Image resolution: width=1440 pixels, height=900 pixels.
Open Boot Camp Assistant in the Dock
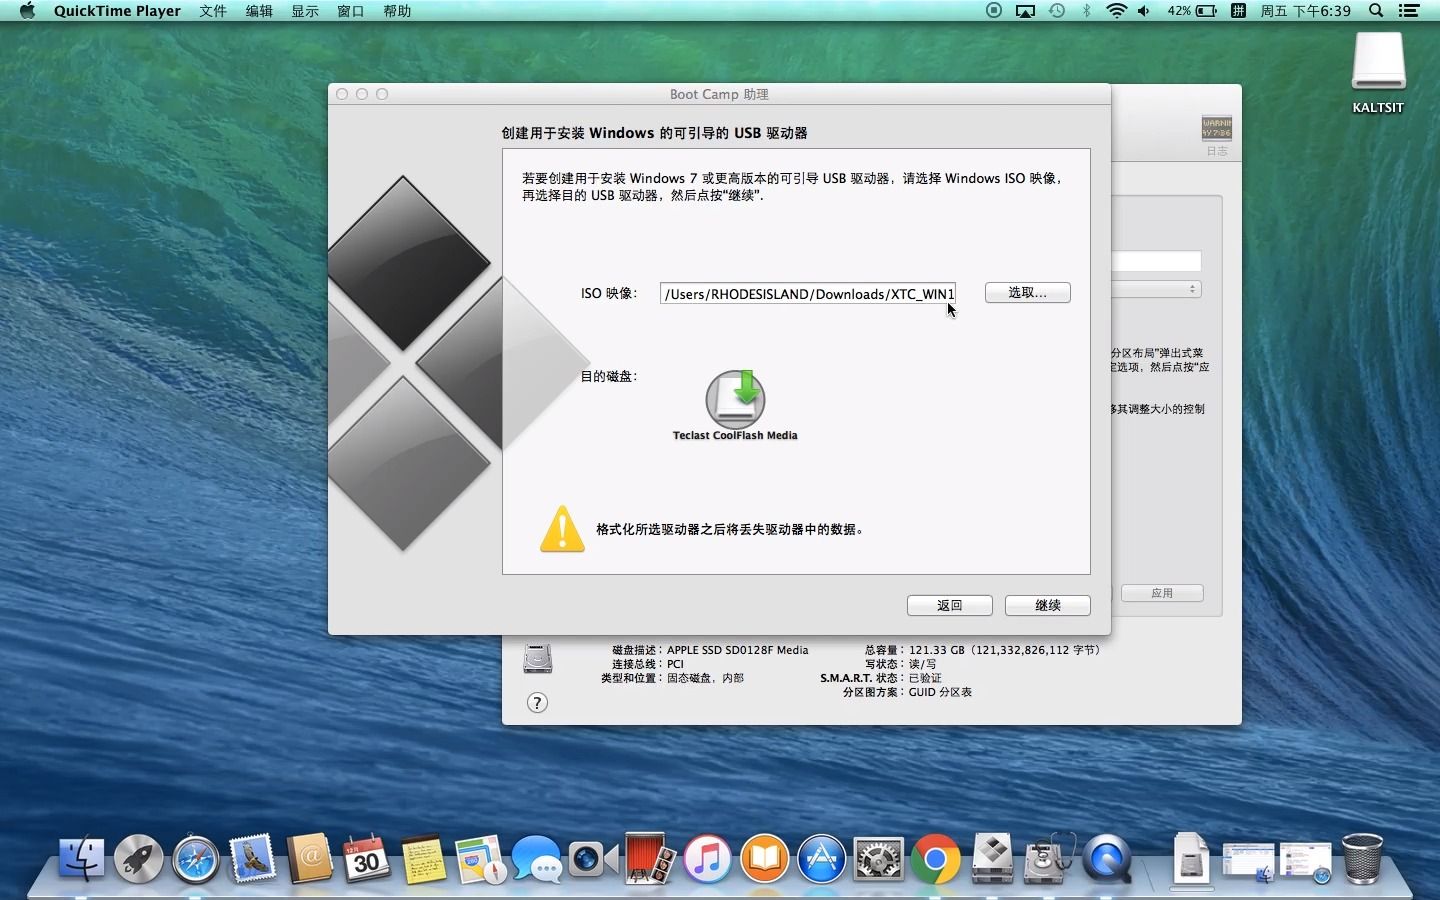[x=993, y=858]
